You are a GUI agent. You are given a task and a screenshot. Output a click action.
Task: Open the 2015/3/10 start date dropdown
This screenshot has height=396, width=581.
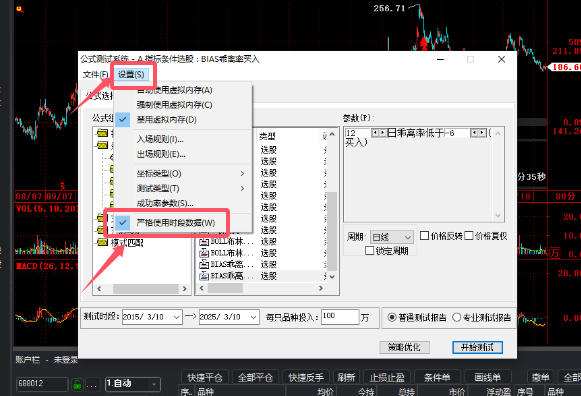point(177,317)
